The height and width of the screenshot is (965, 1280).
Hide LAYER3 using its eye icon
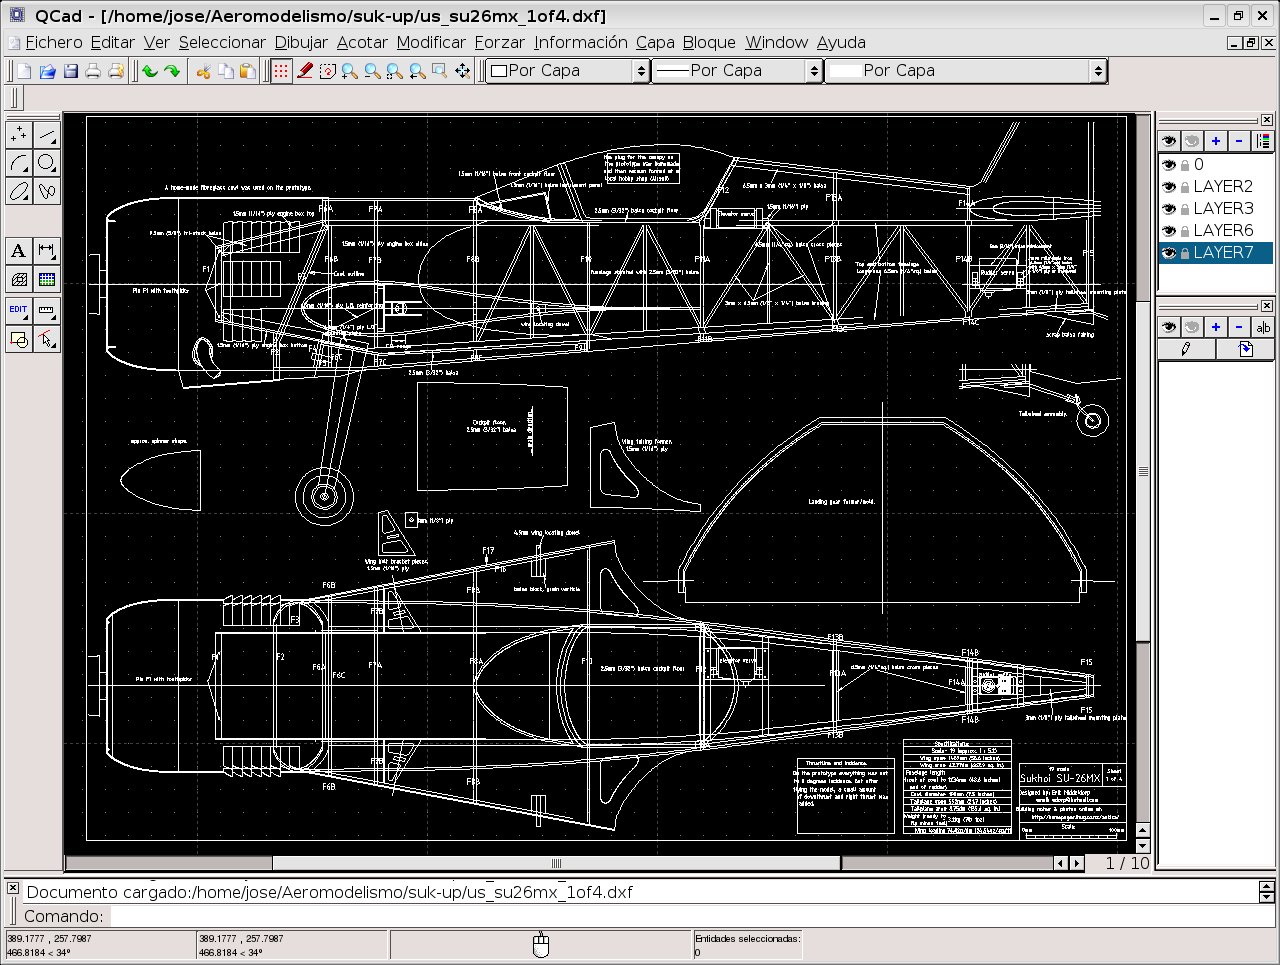coord(1168,209)
